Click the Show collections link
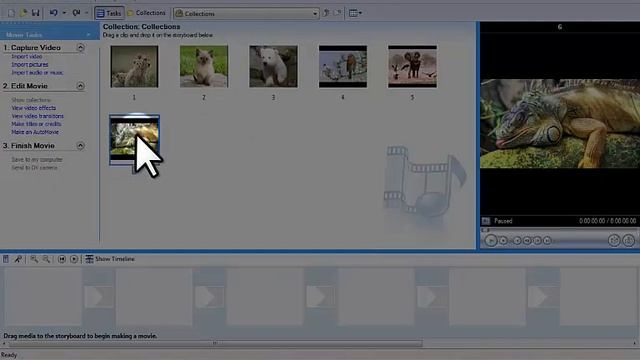The height and width of the screenshot is (360, 640). [x=31, y=100]
